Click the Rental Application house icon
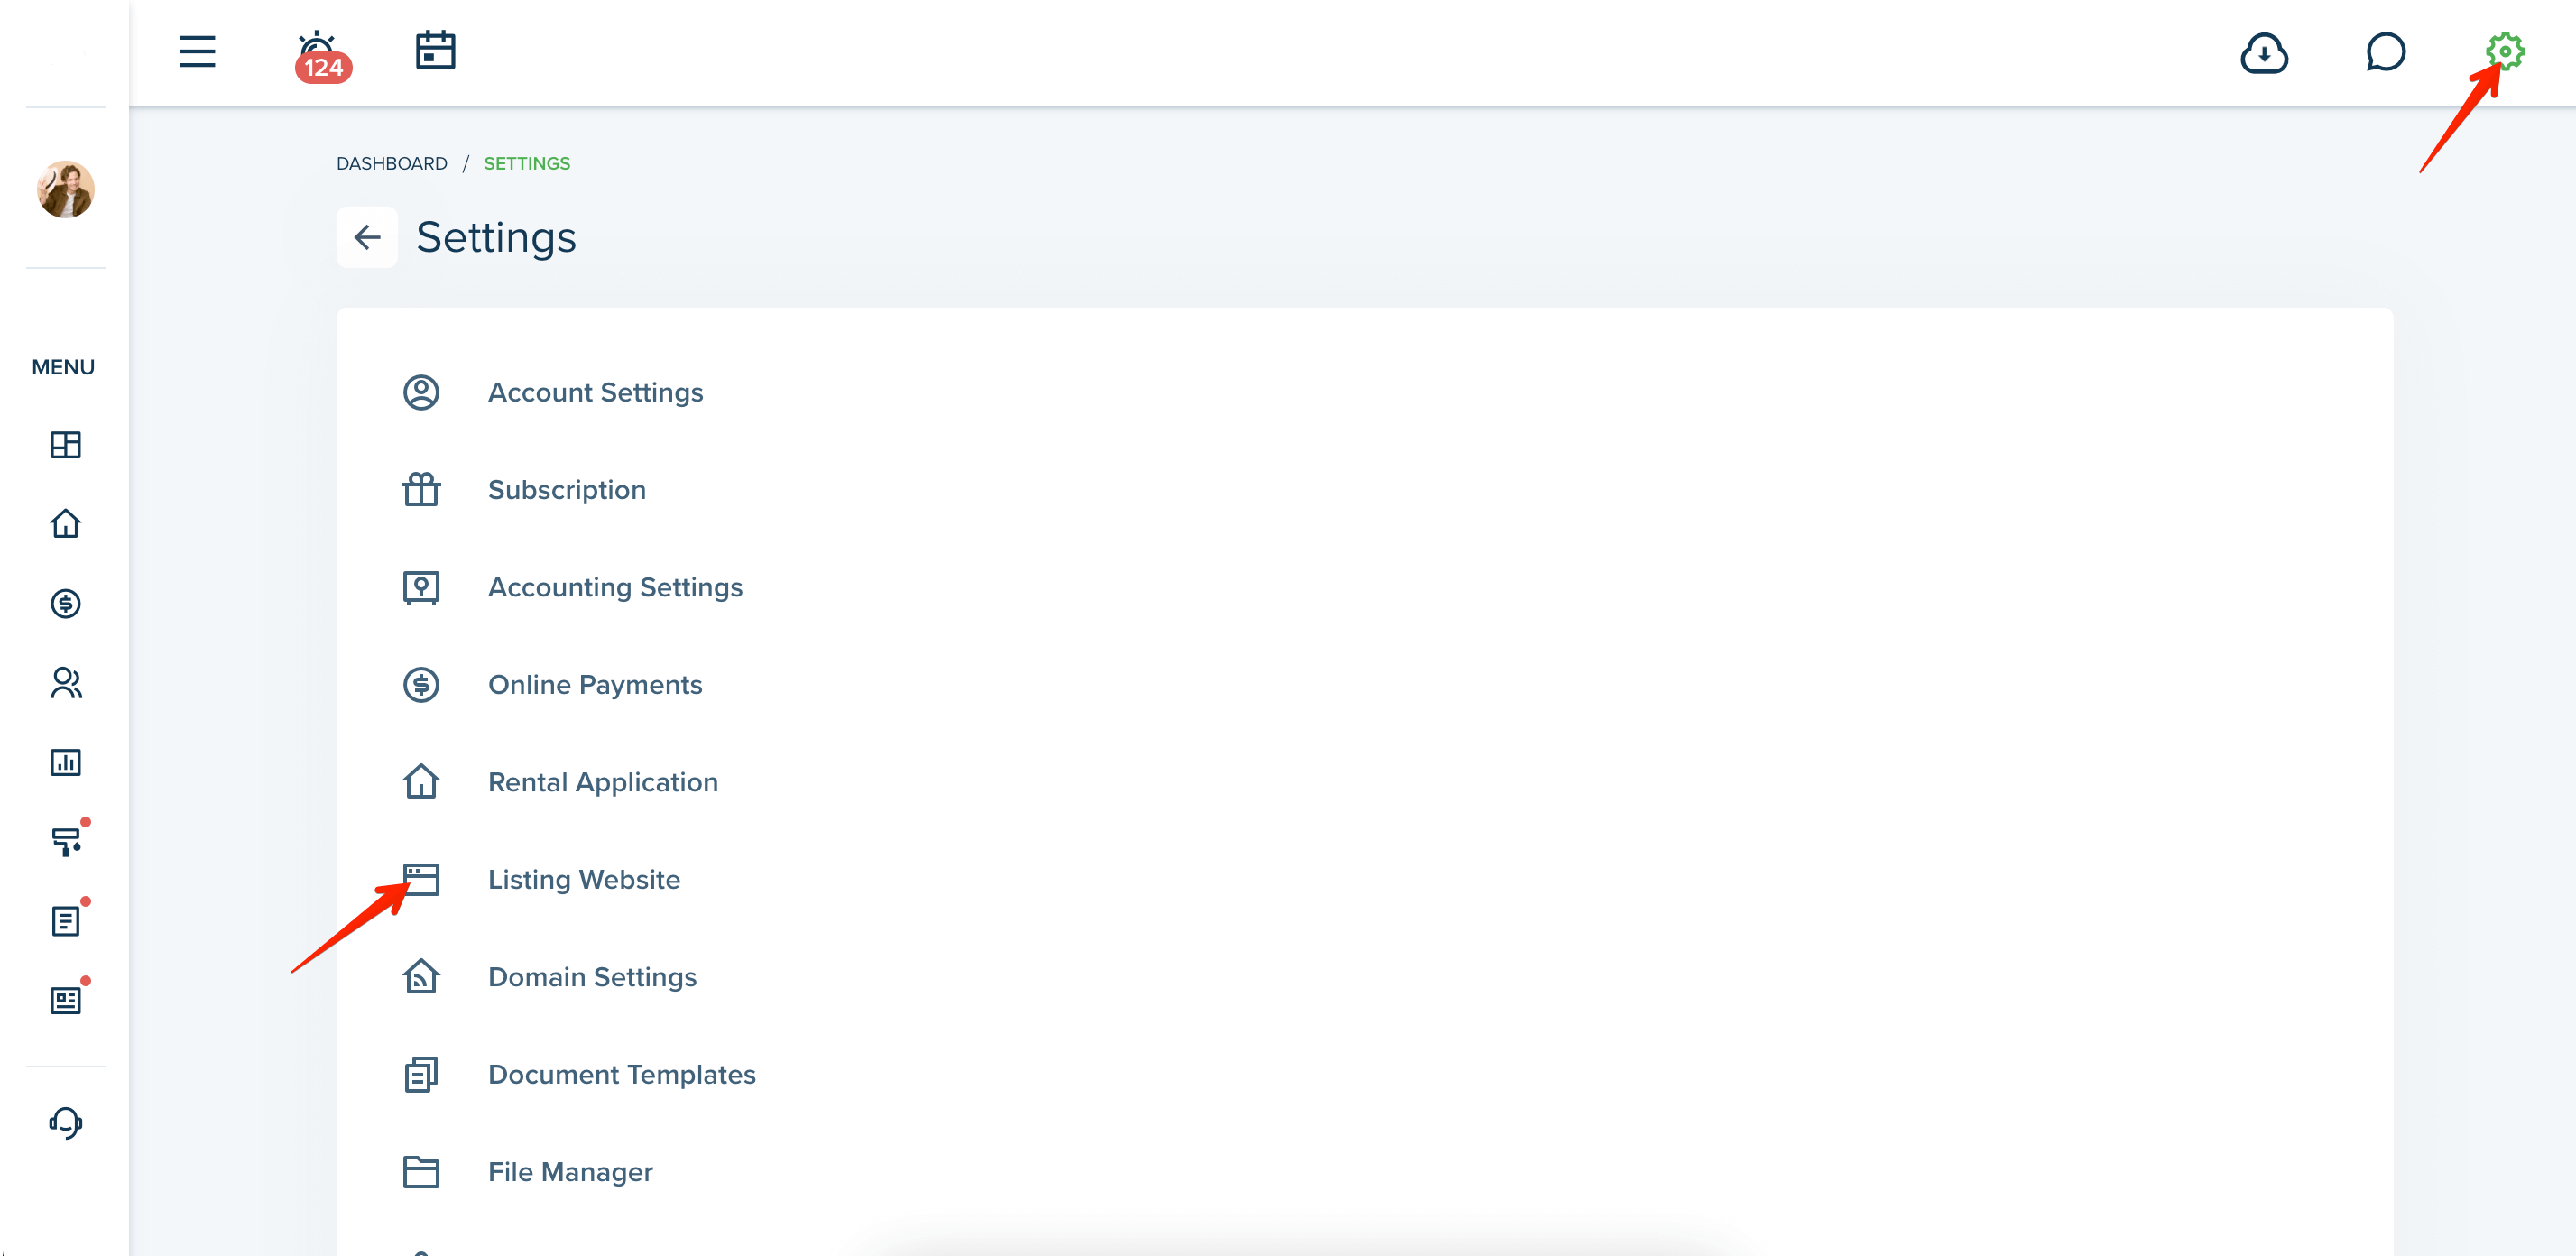 [x=421, y=781]
